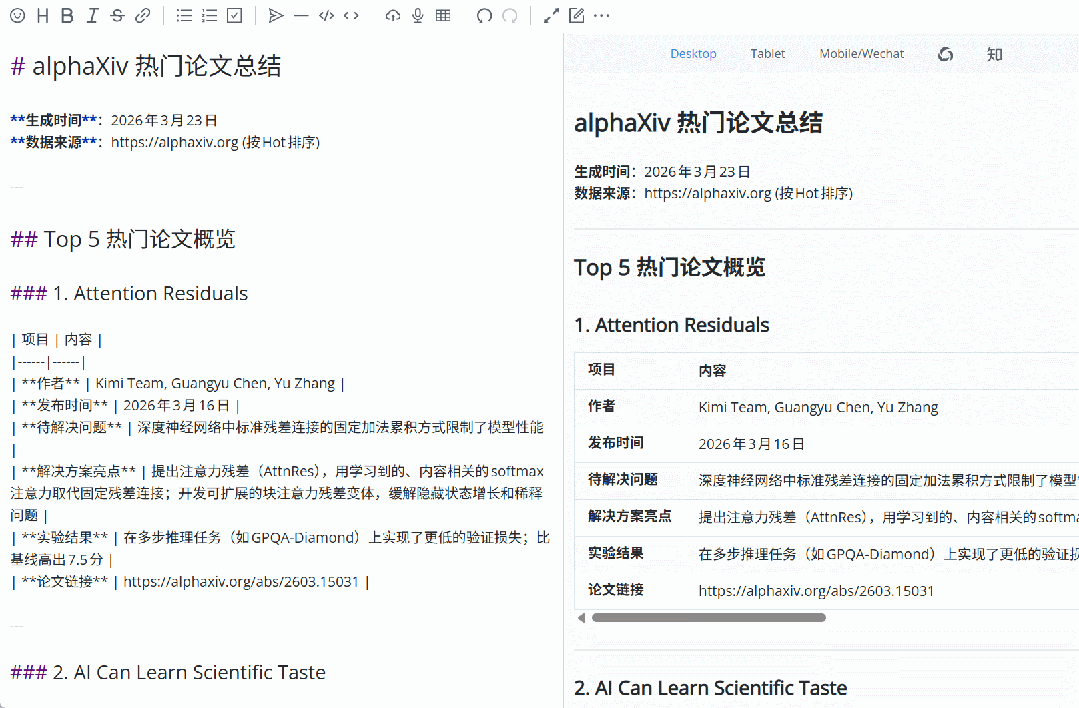Insert an unordered bullet list
Viewport: 1079px width, 708px height.
click(x=184, y=15)
